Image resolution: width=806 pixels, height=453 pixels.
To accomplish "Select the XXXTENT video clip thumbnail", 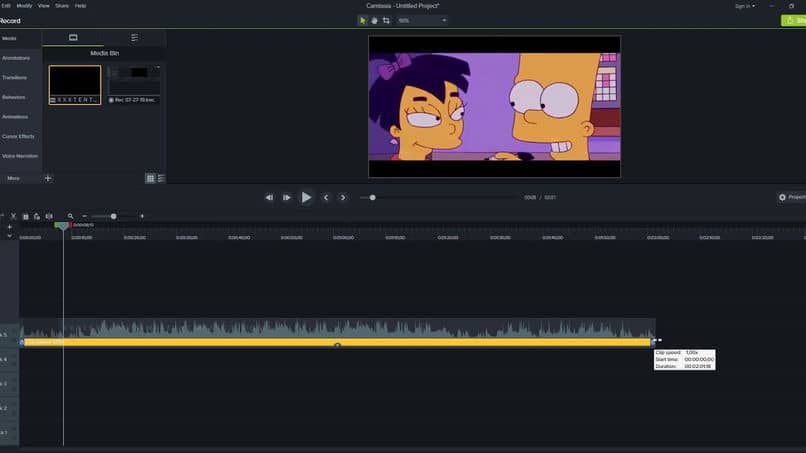I will pos(75,85).
